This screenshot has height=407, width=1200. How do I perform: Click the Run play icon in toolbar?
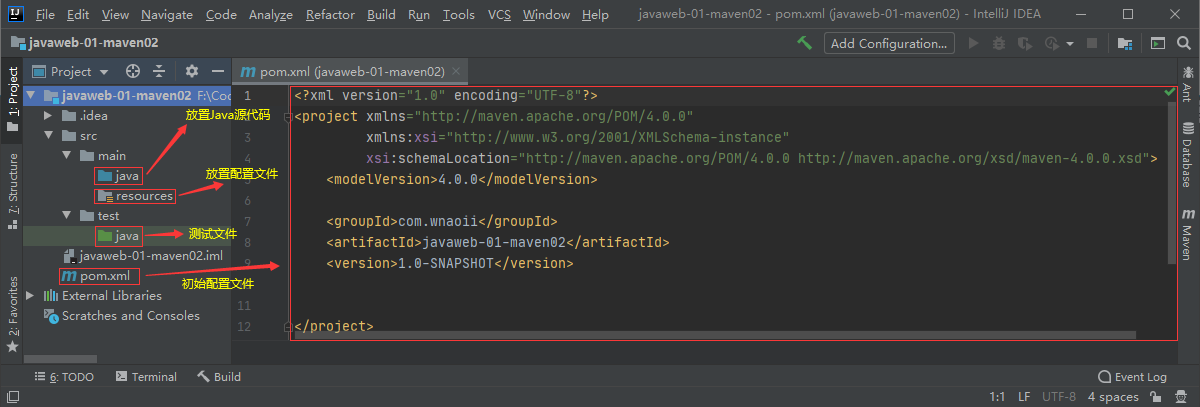[x=974, y=43]
